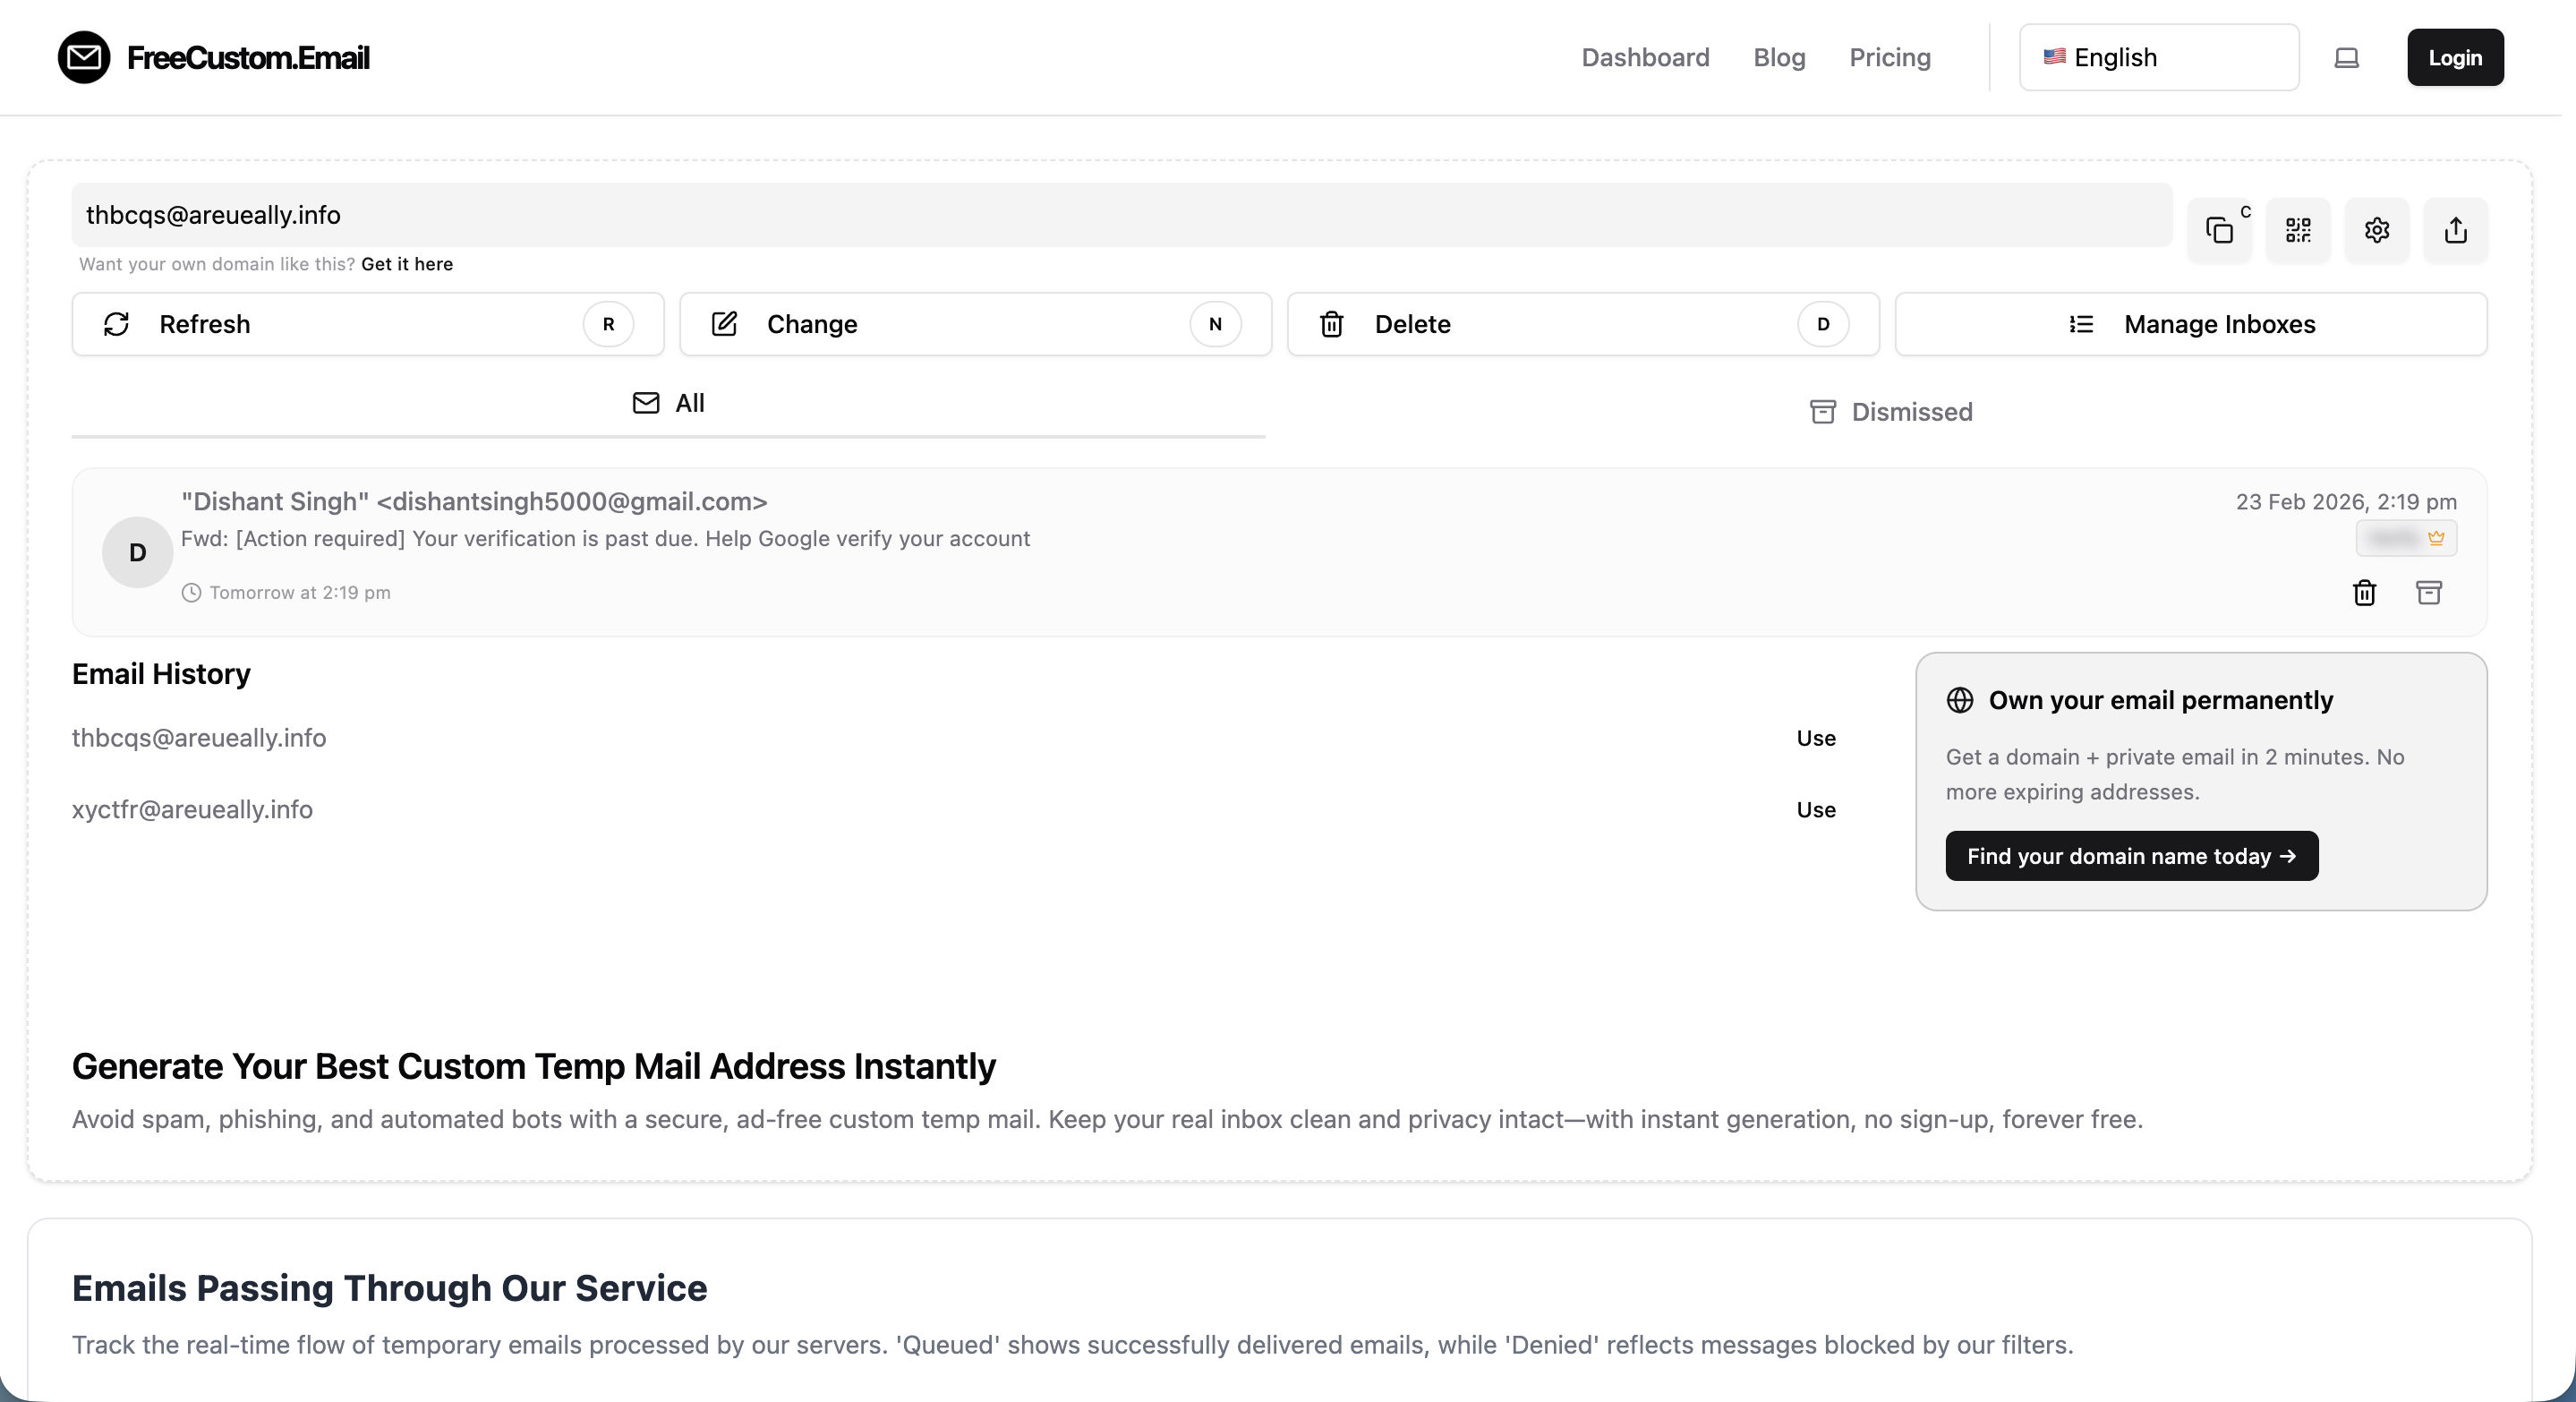
Task: Open the Get it here link
Action: [x=406, y=264]
